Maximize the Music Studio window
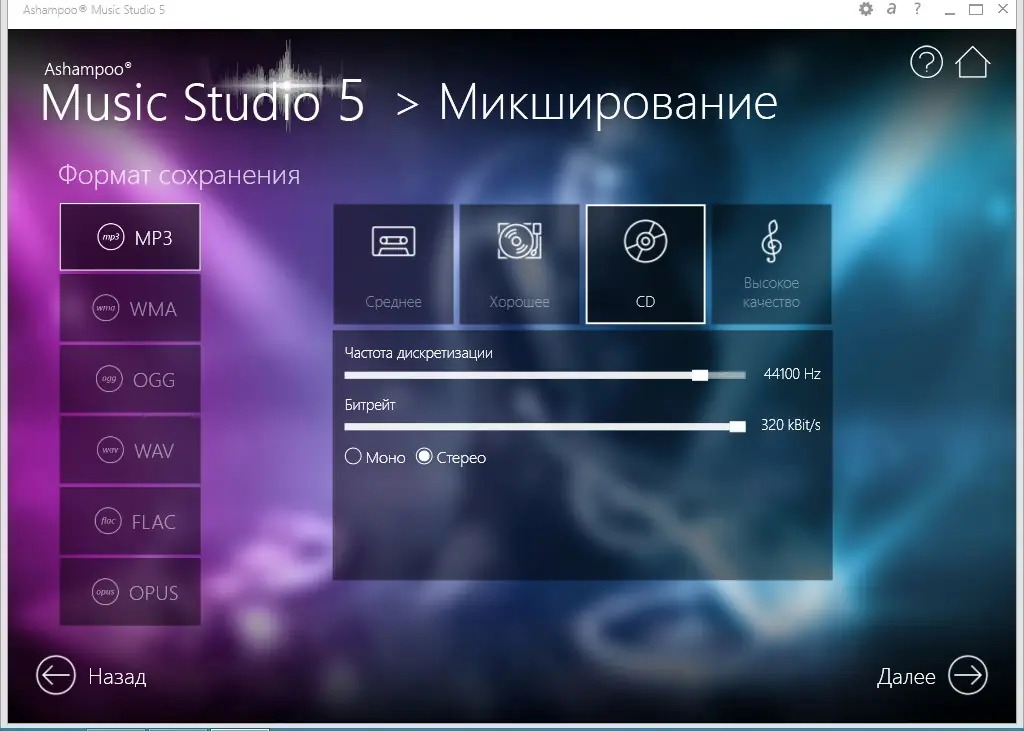Screen dimensions: 1024x731 976,10
